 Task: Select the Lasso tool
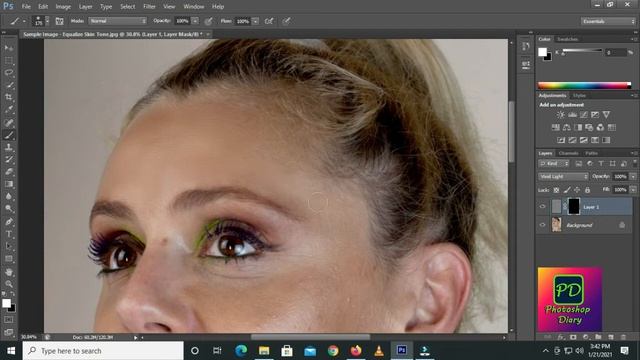pyautogui.click(x=9, y=73)
